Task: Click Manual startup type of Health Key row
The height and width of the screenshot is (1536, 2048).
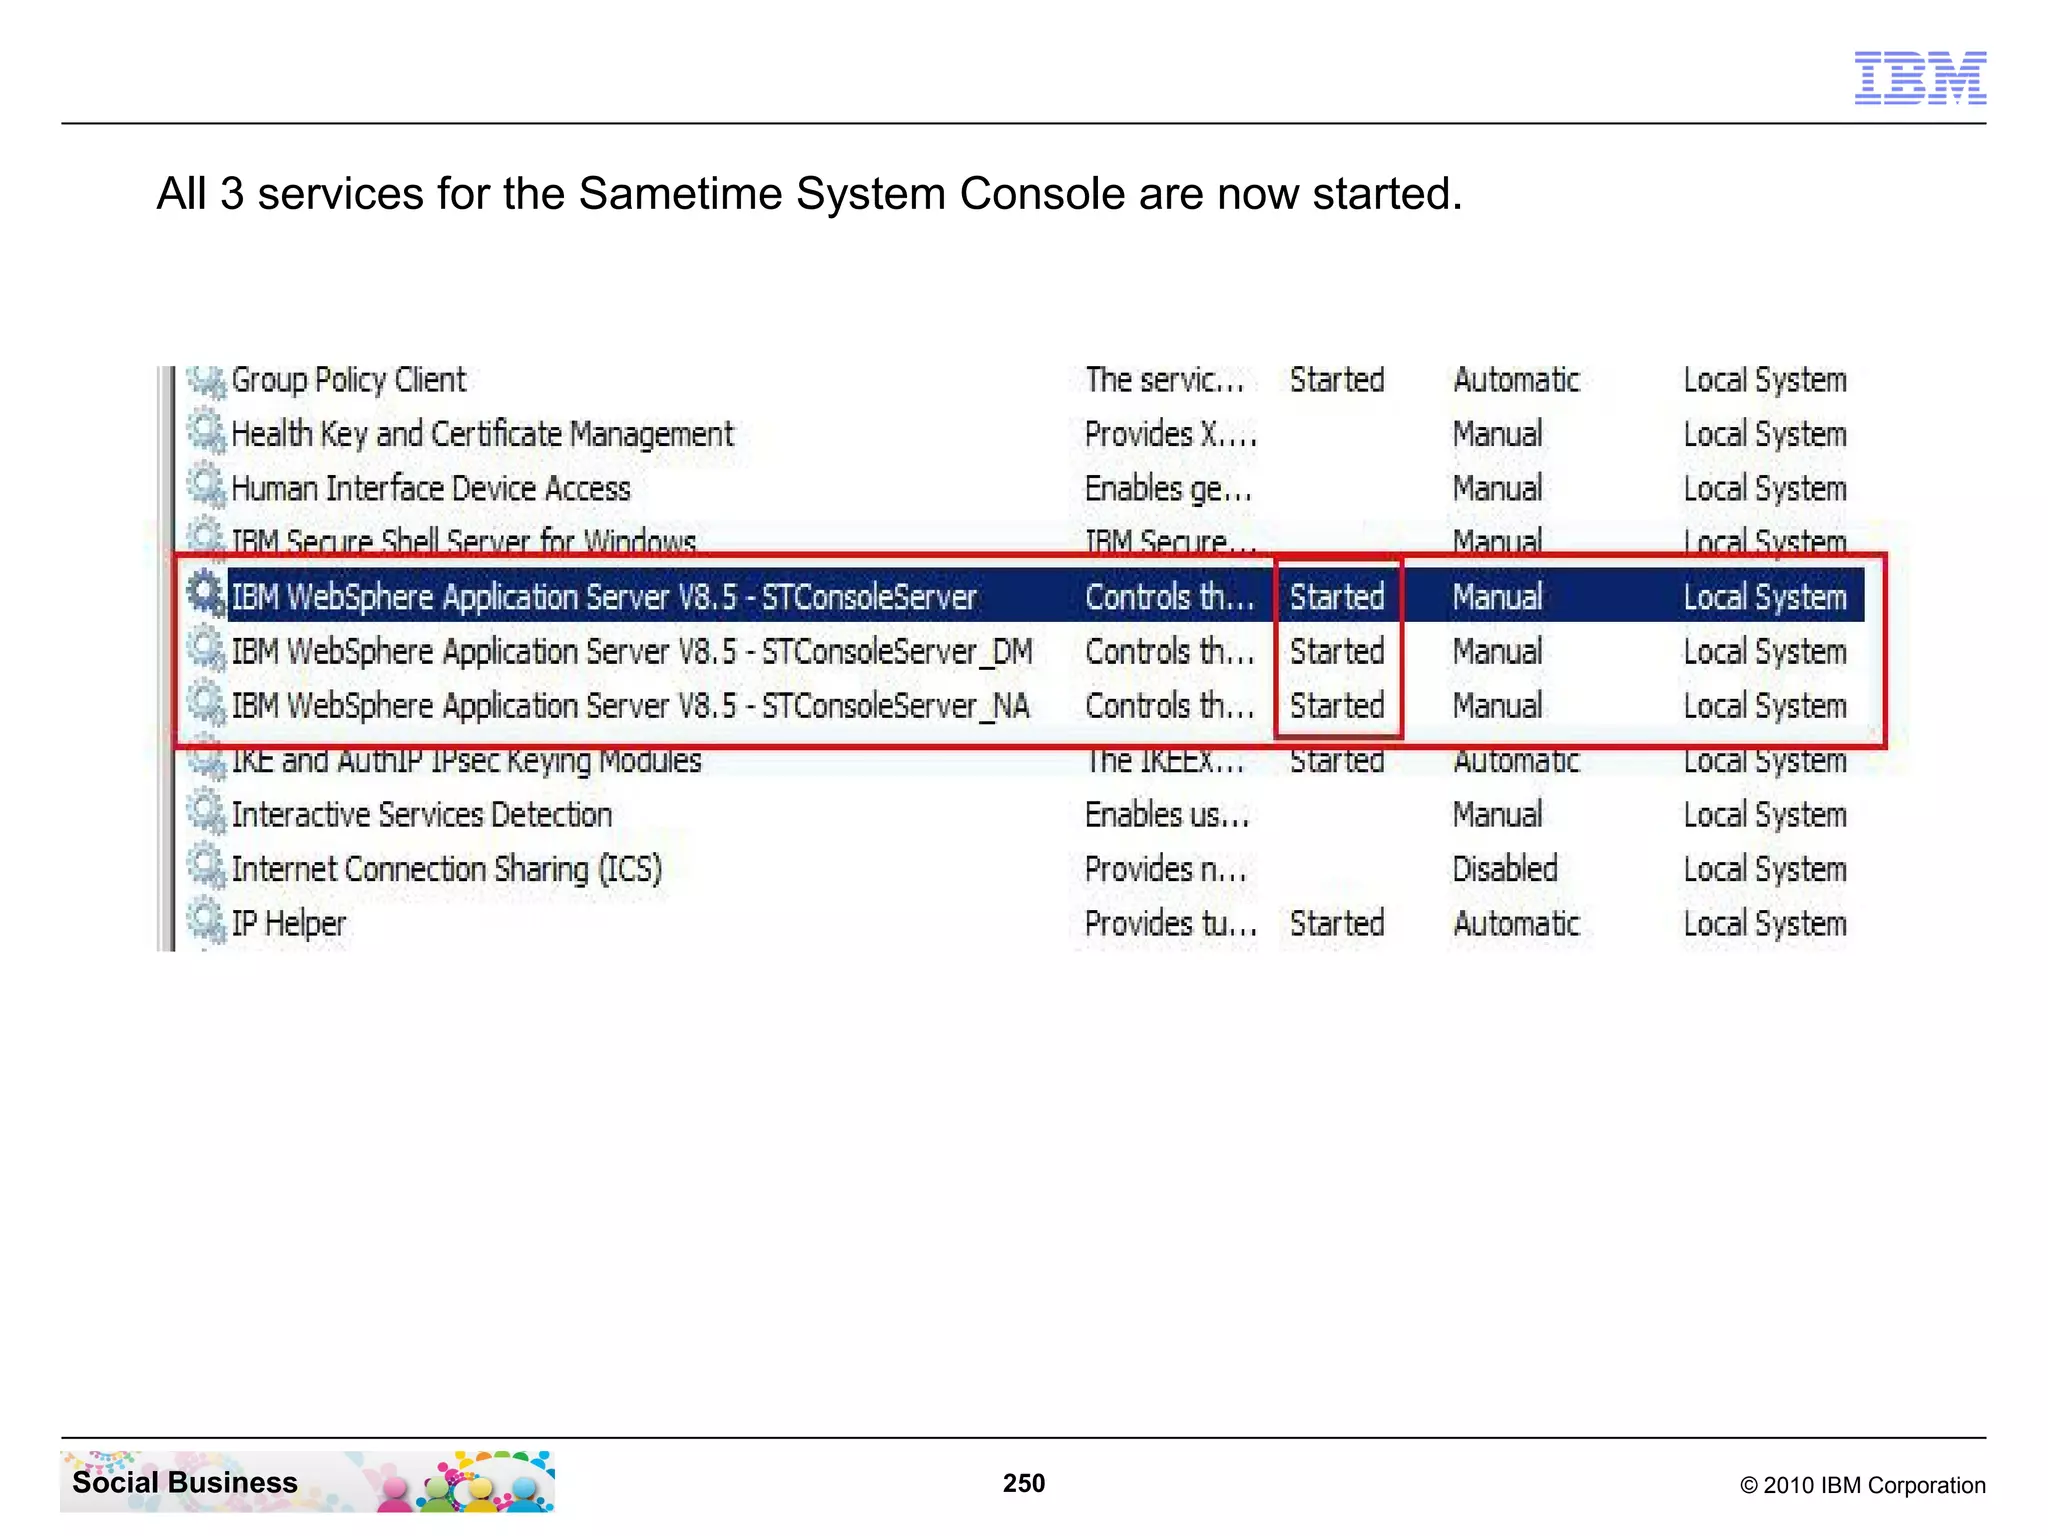Action: click(1497, 434)
